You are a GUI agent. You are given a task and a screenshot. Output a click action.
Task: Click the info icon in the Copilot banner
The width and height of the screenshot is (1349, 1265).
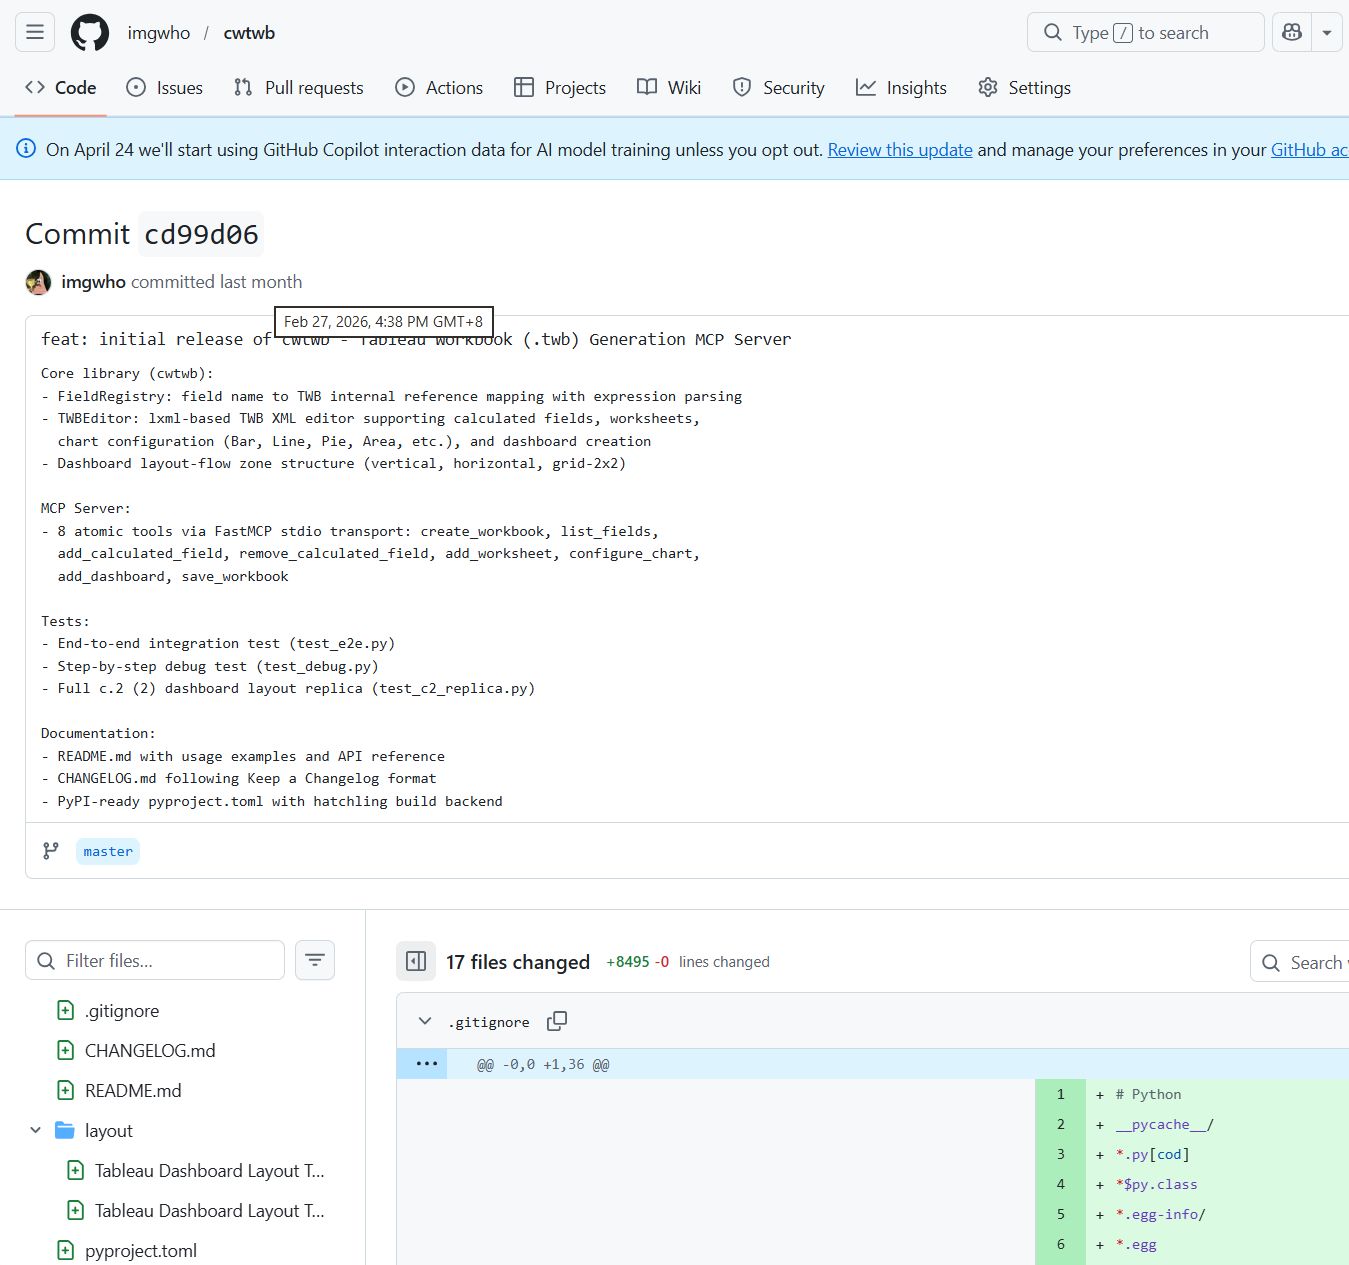pos(26,149)
